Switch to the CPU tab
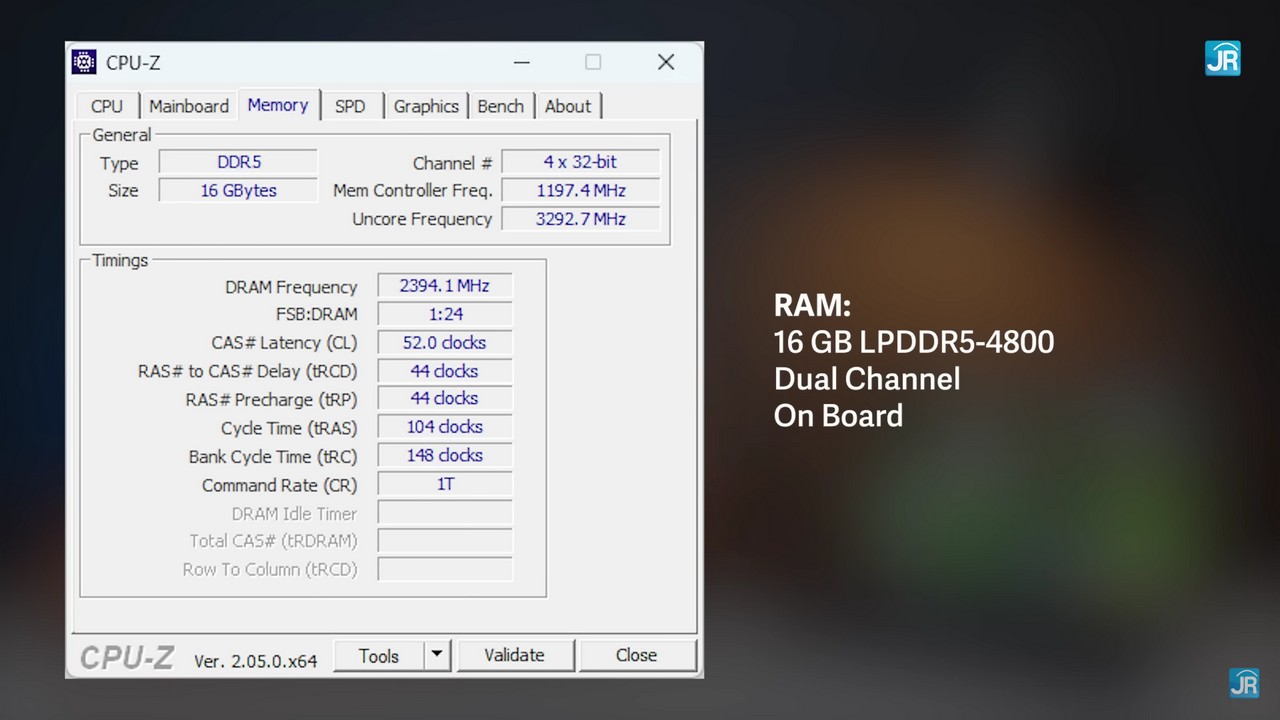The image size is (1280, 720). (107, 106)
